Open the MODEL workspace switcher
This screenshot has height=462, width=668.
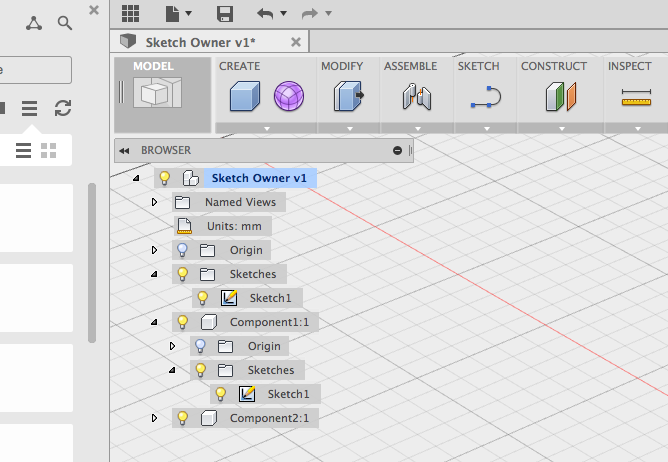(x=162, y=95)
